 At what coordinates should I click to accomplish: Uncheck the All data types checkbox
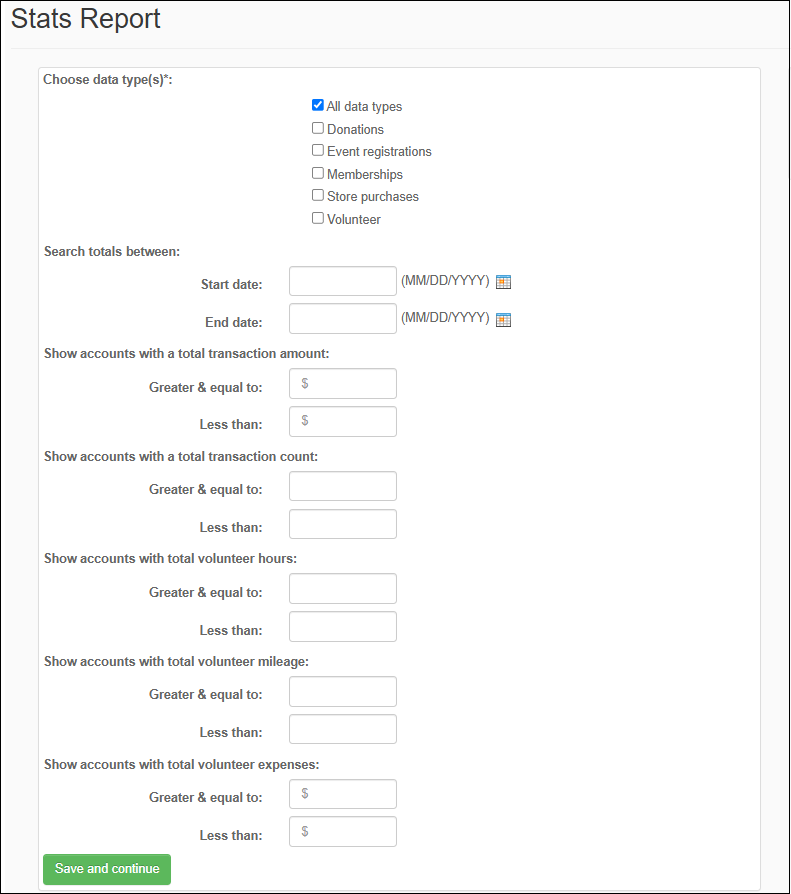pos(318,105)
